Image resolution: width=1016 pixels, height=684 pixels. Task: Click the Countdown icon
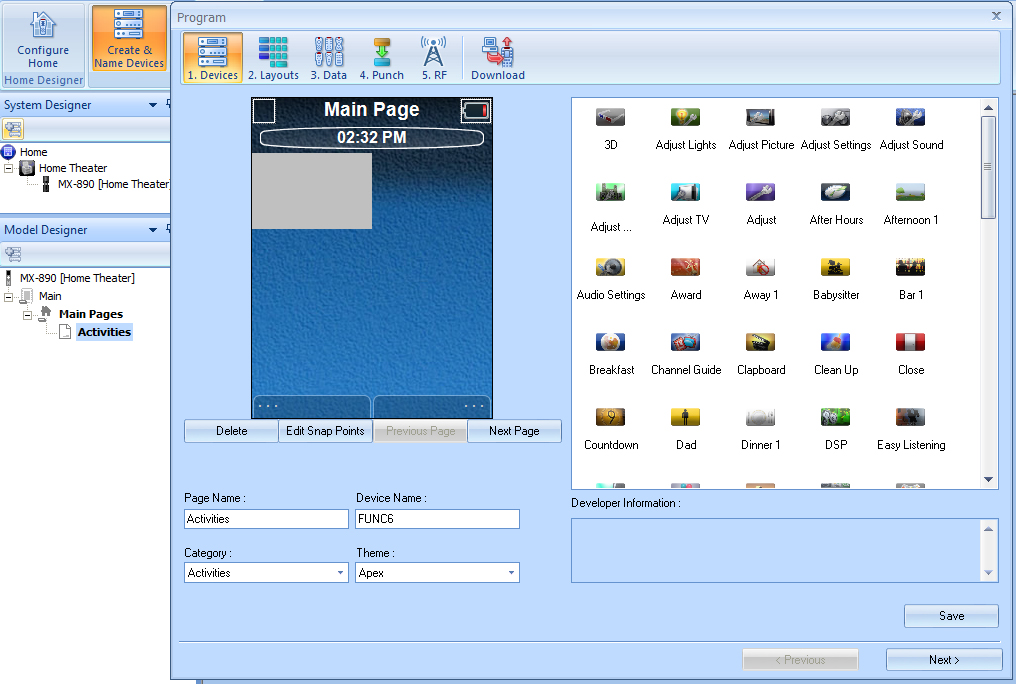[611, 418]
